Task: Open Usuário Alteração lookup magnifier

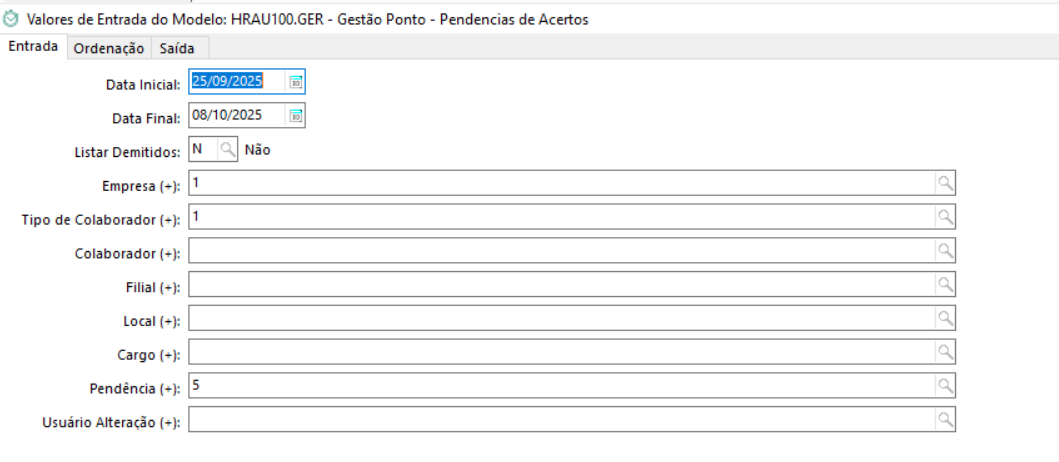Action: [x=944, y=420]
